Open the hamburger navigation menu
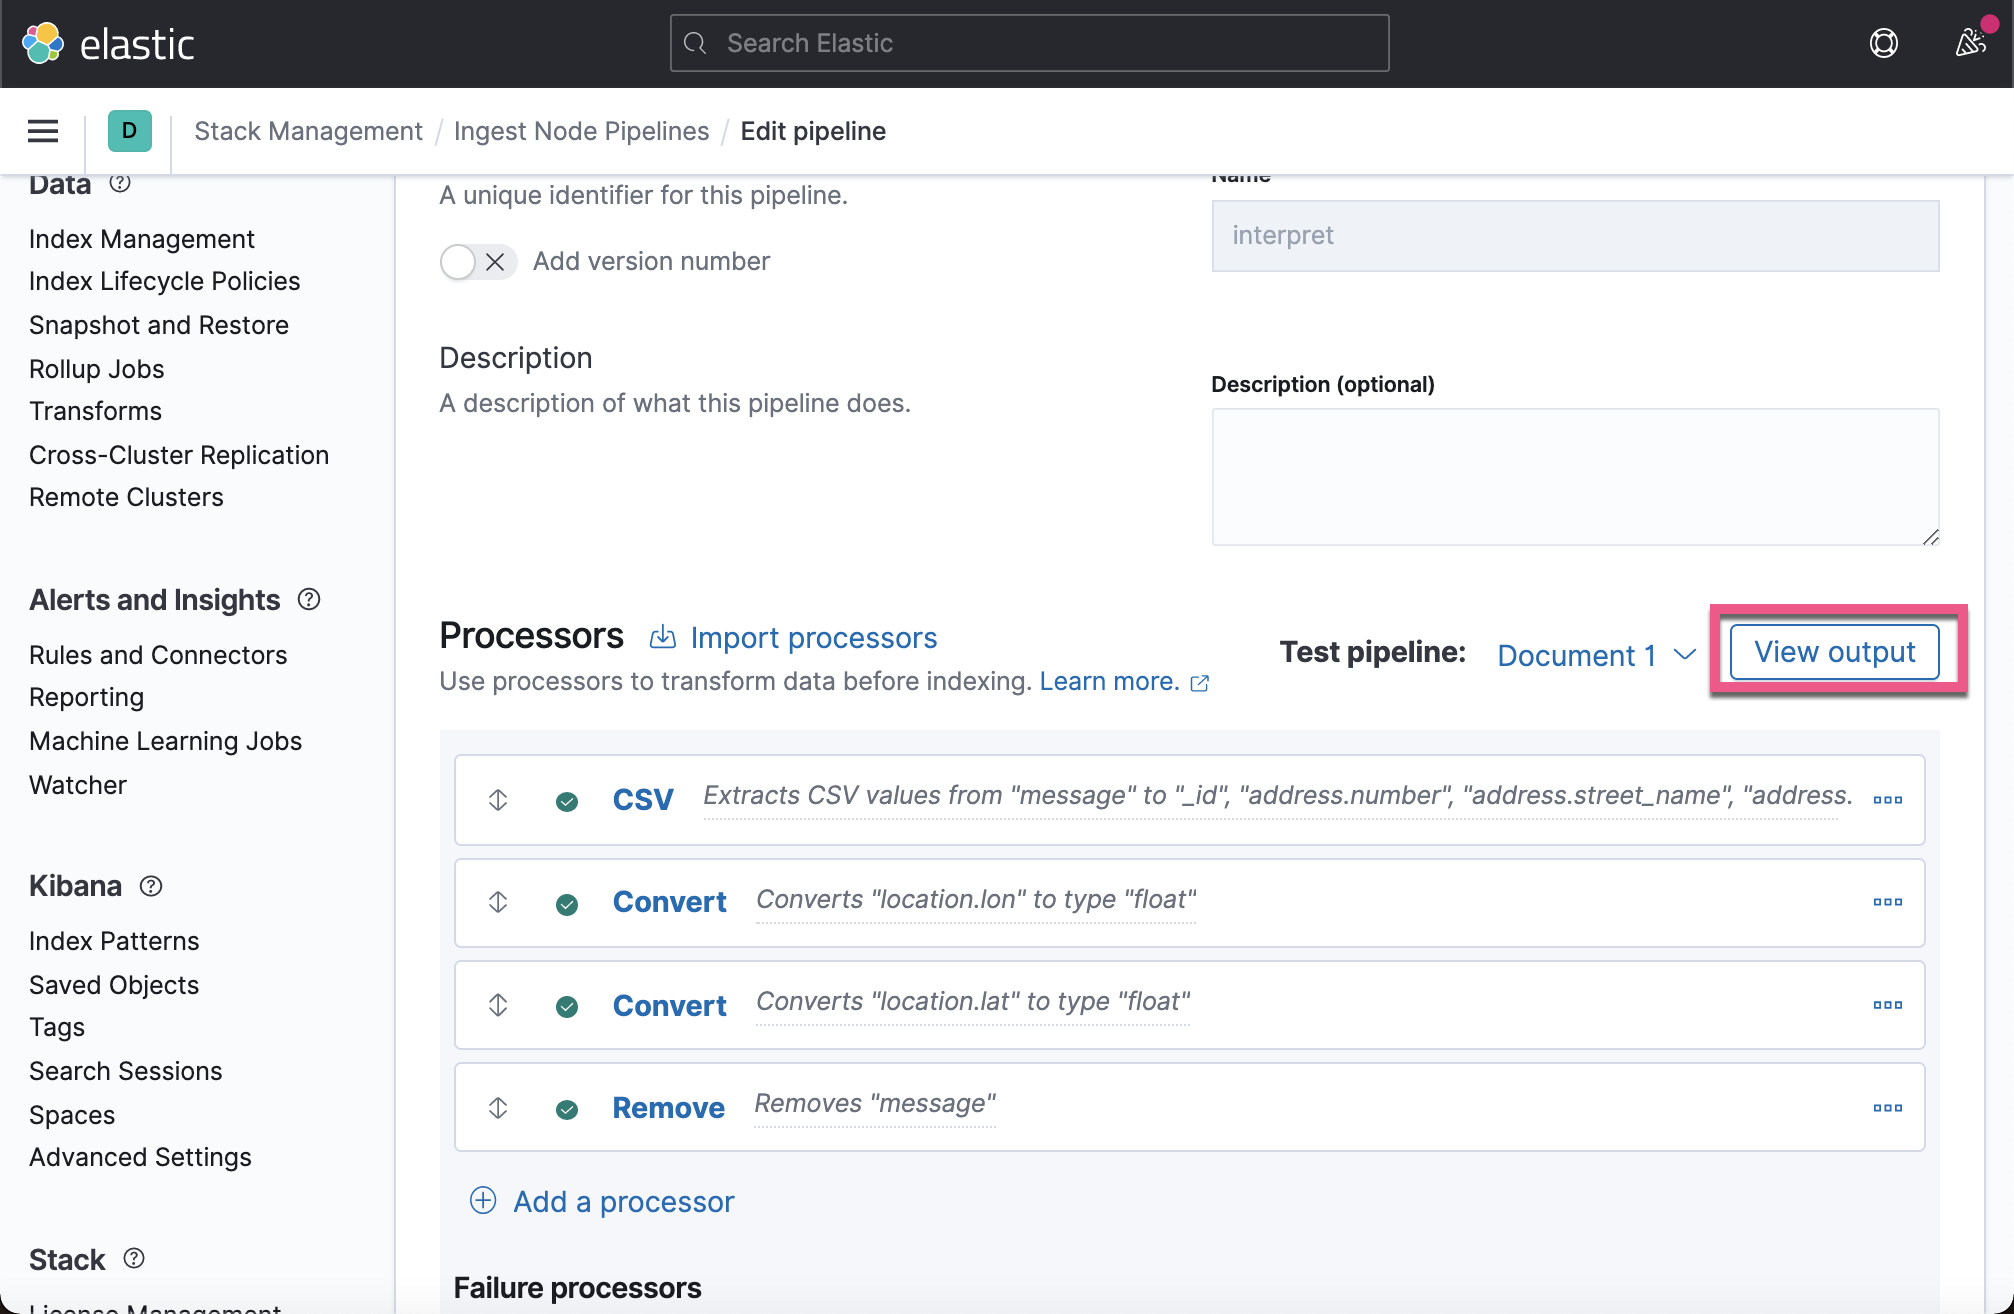 coord(42,131)
